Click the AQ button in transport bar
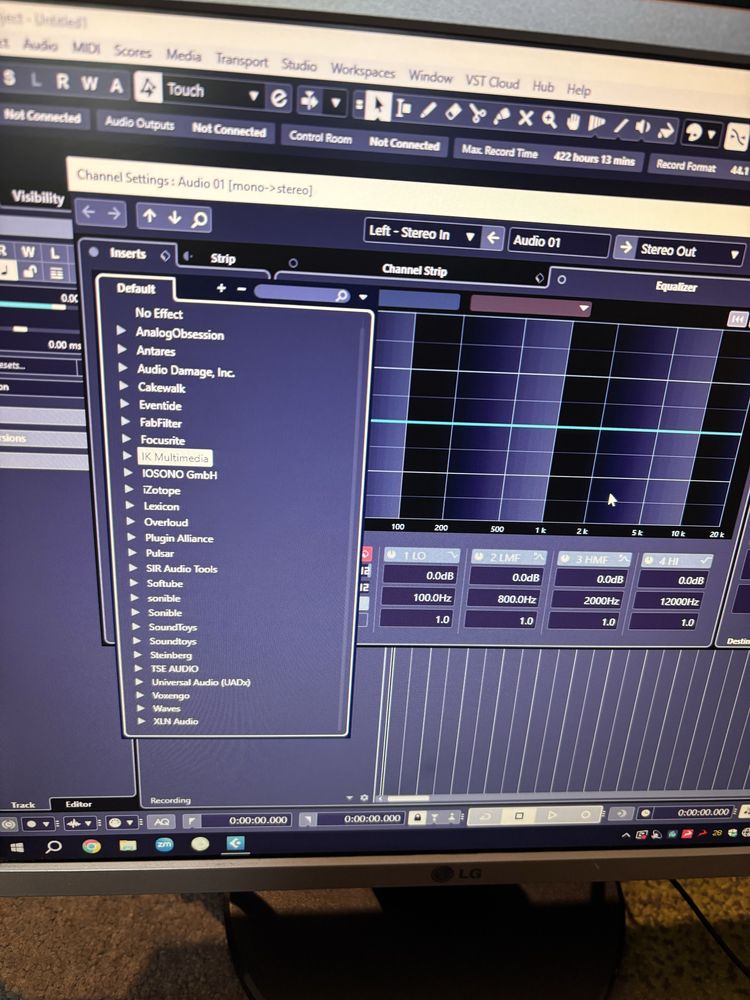The height and width of the screenshot is (1000, 750). pyautogui.click(x=161, y=822)
